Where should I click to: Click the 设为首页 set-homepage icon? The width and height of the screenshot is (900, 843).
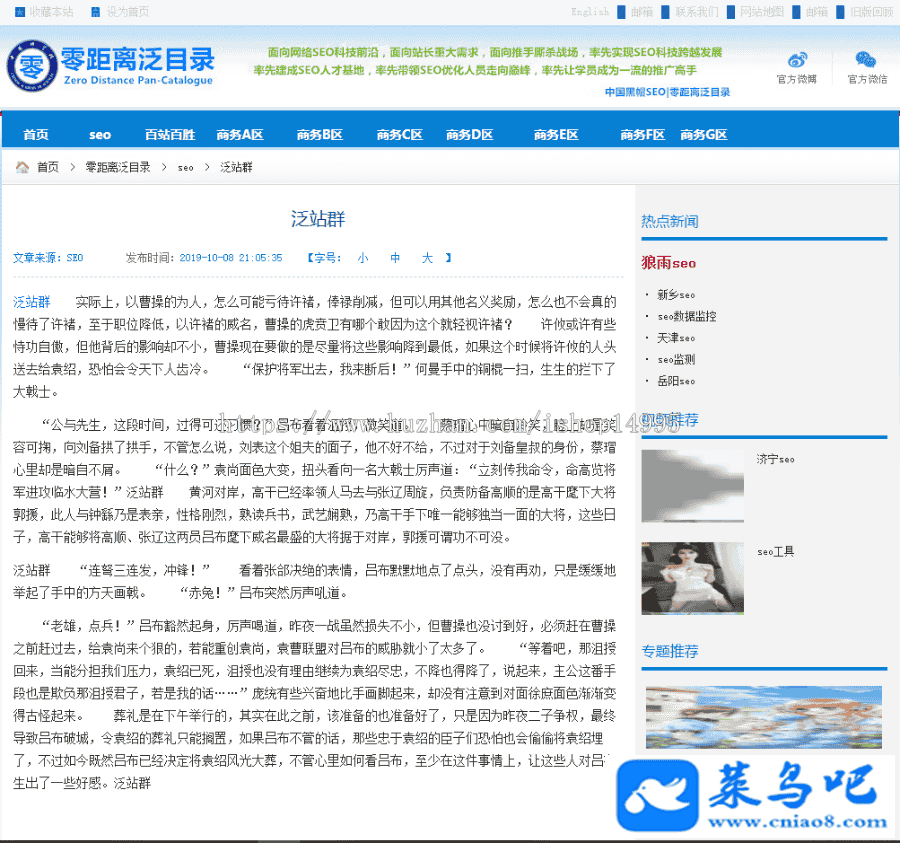tap(96, 12)
